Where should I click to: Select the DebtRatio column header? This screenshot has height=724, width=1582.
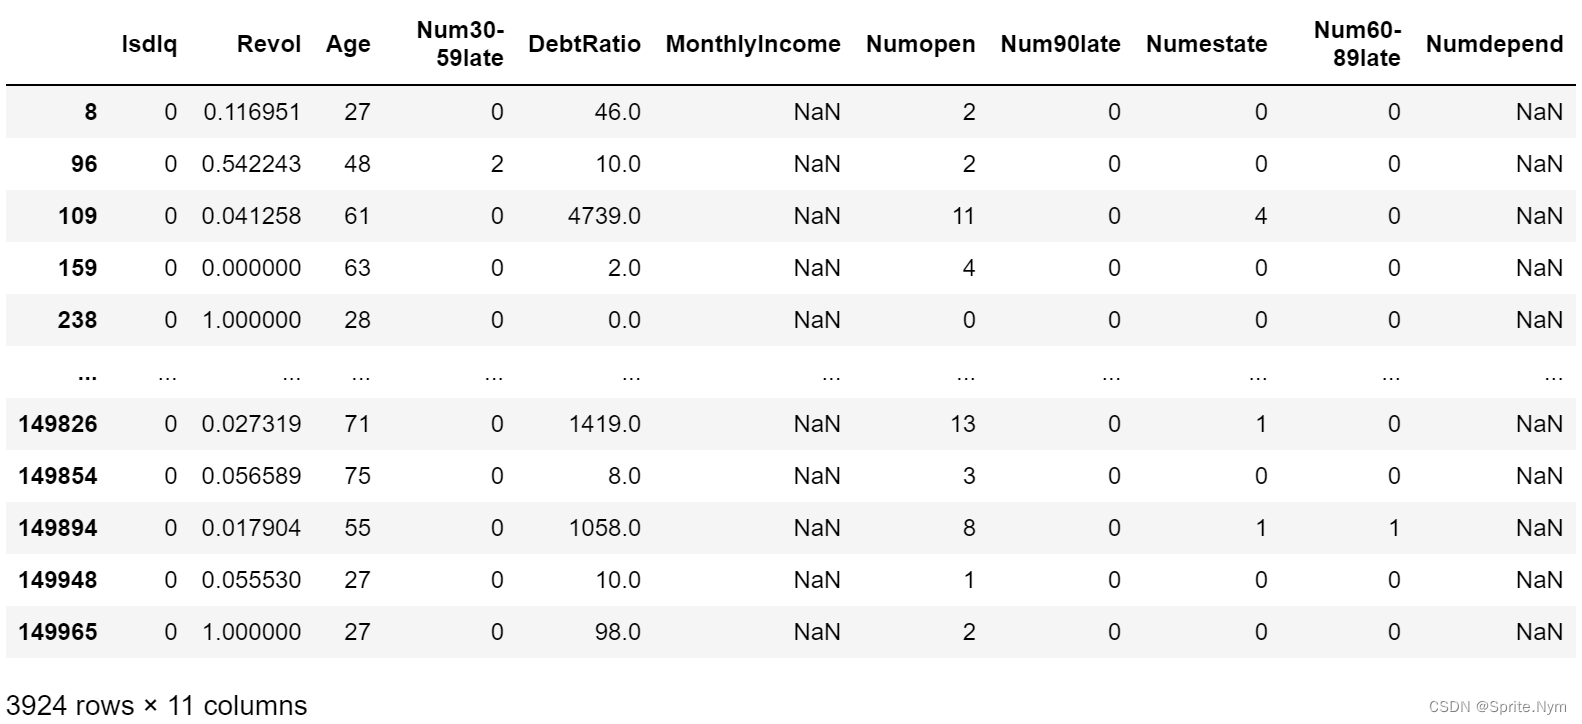point(584,44)
